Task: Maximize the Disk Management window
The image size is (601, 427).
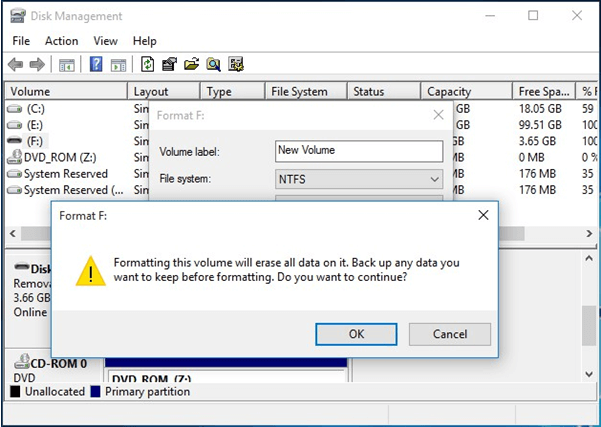Action: [533, 16]
